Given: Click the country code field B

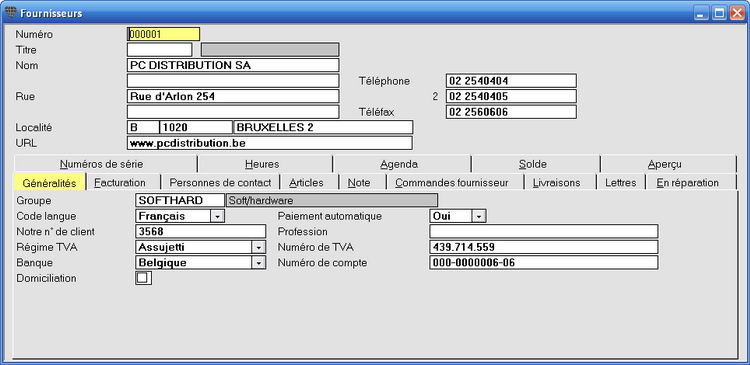Looking at the screenshot, I should click(143, 127).
